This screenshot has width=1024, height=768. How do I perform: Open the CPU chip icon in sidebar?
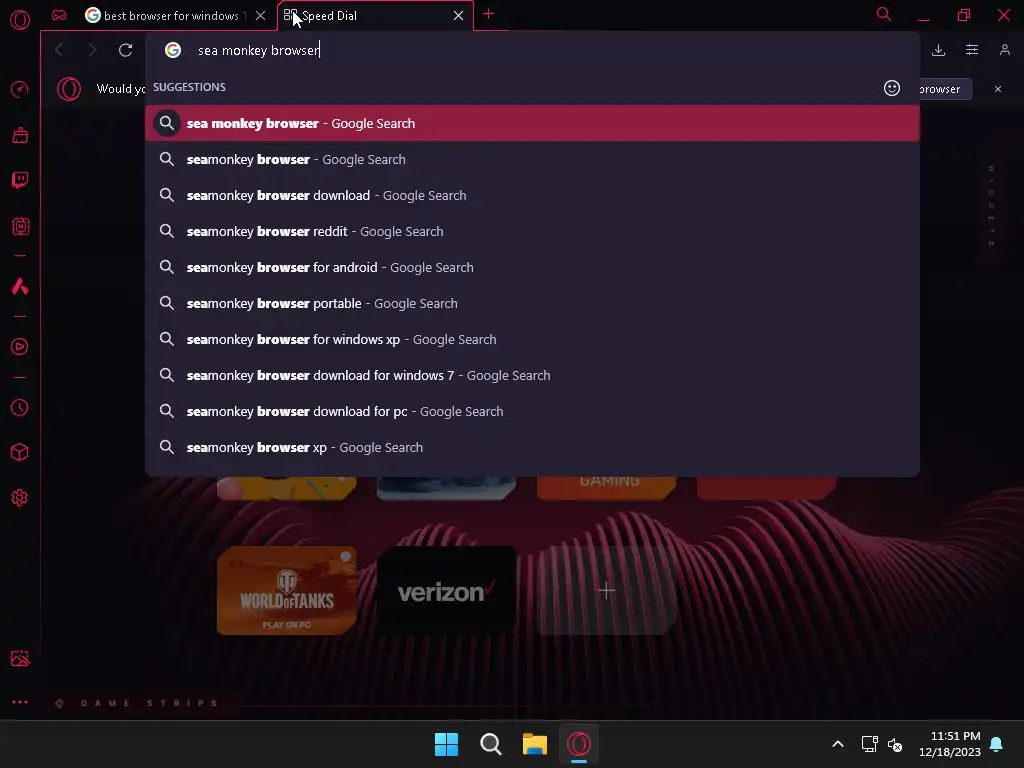click(20, 227)
